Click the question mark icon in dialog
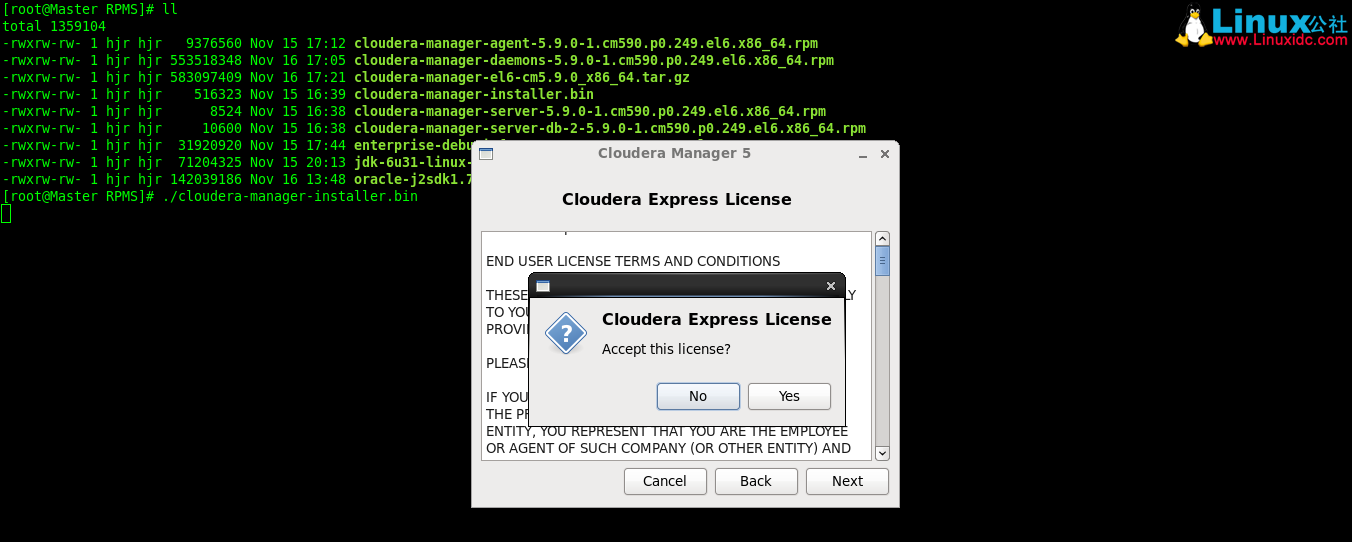The image size is (1352, 542). (566, 333)
